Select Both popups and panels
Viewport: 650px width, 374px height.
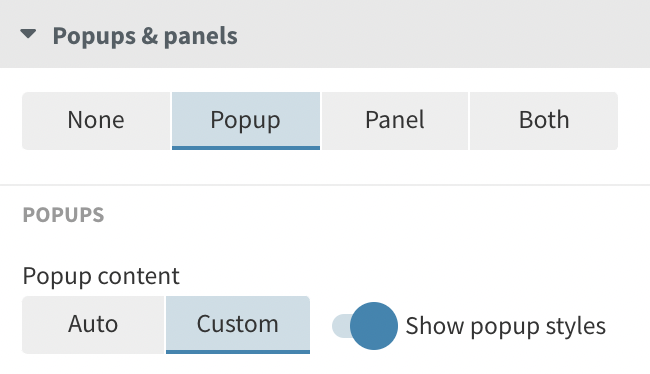pos(544,121)
